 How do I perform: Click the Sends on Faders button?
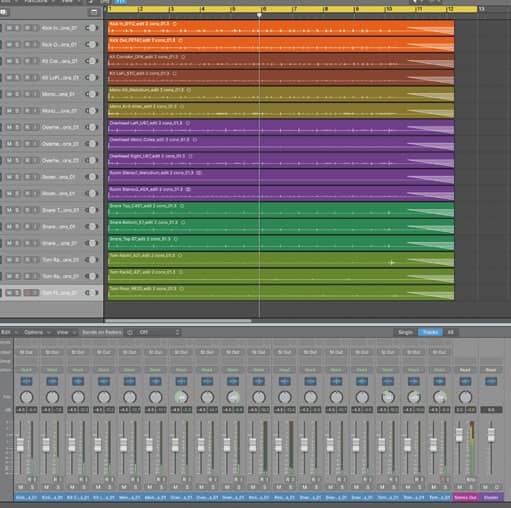(x=102, y=332)
